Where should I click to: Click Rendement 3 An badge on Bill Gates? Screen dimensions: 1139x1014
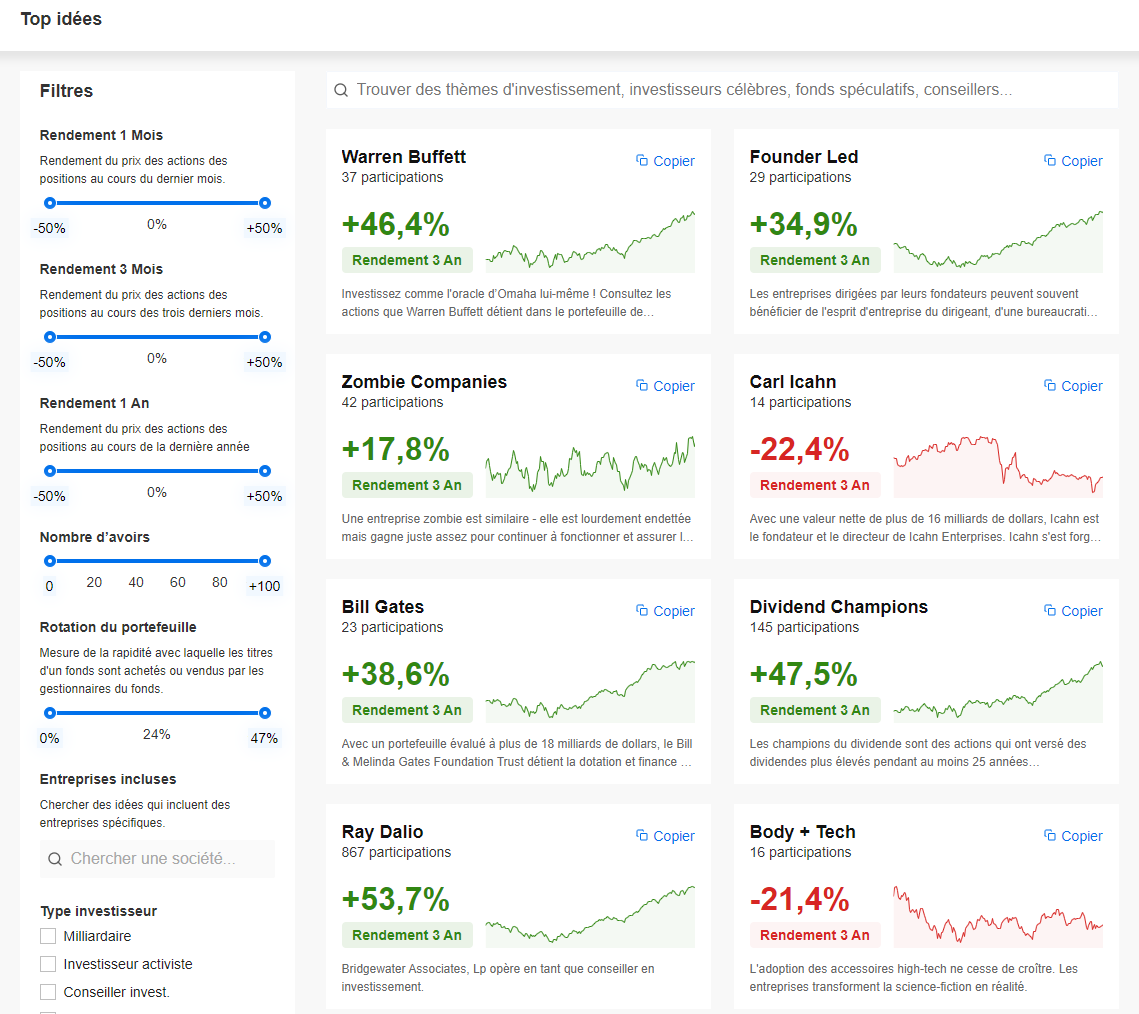point(407,710)
